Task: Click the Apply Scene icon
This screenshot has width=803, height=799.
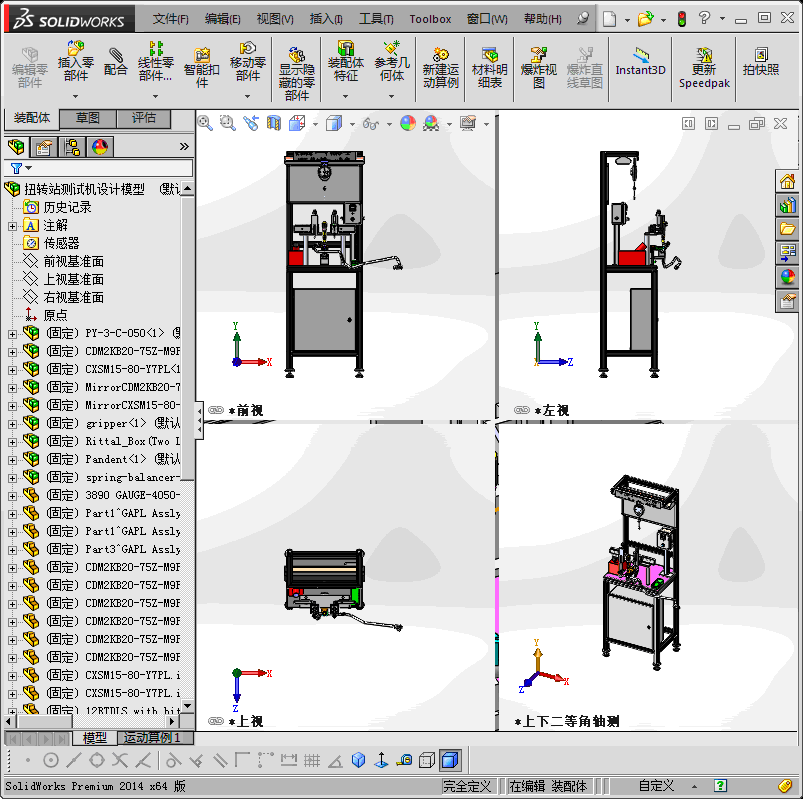Action: click(431, 123)
